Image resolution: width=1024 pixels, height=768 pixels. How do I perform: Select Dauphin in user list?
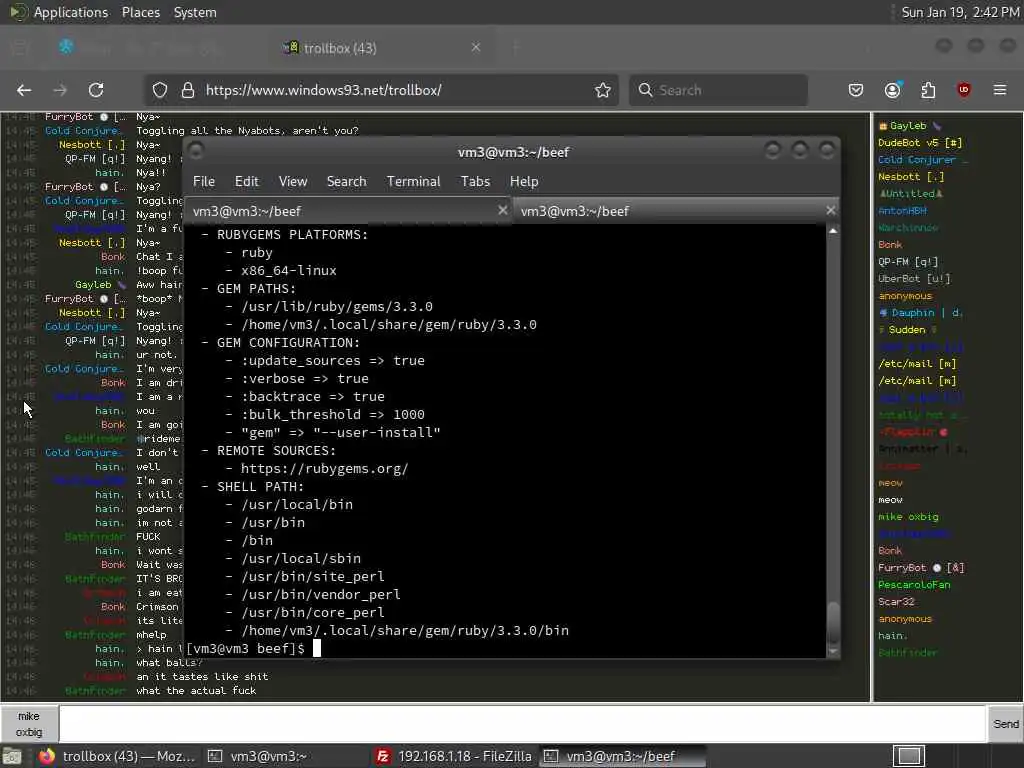[920, 312]
